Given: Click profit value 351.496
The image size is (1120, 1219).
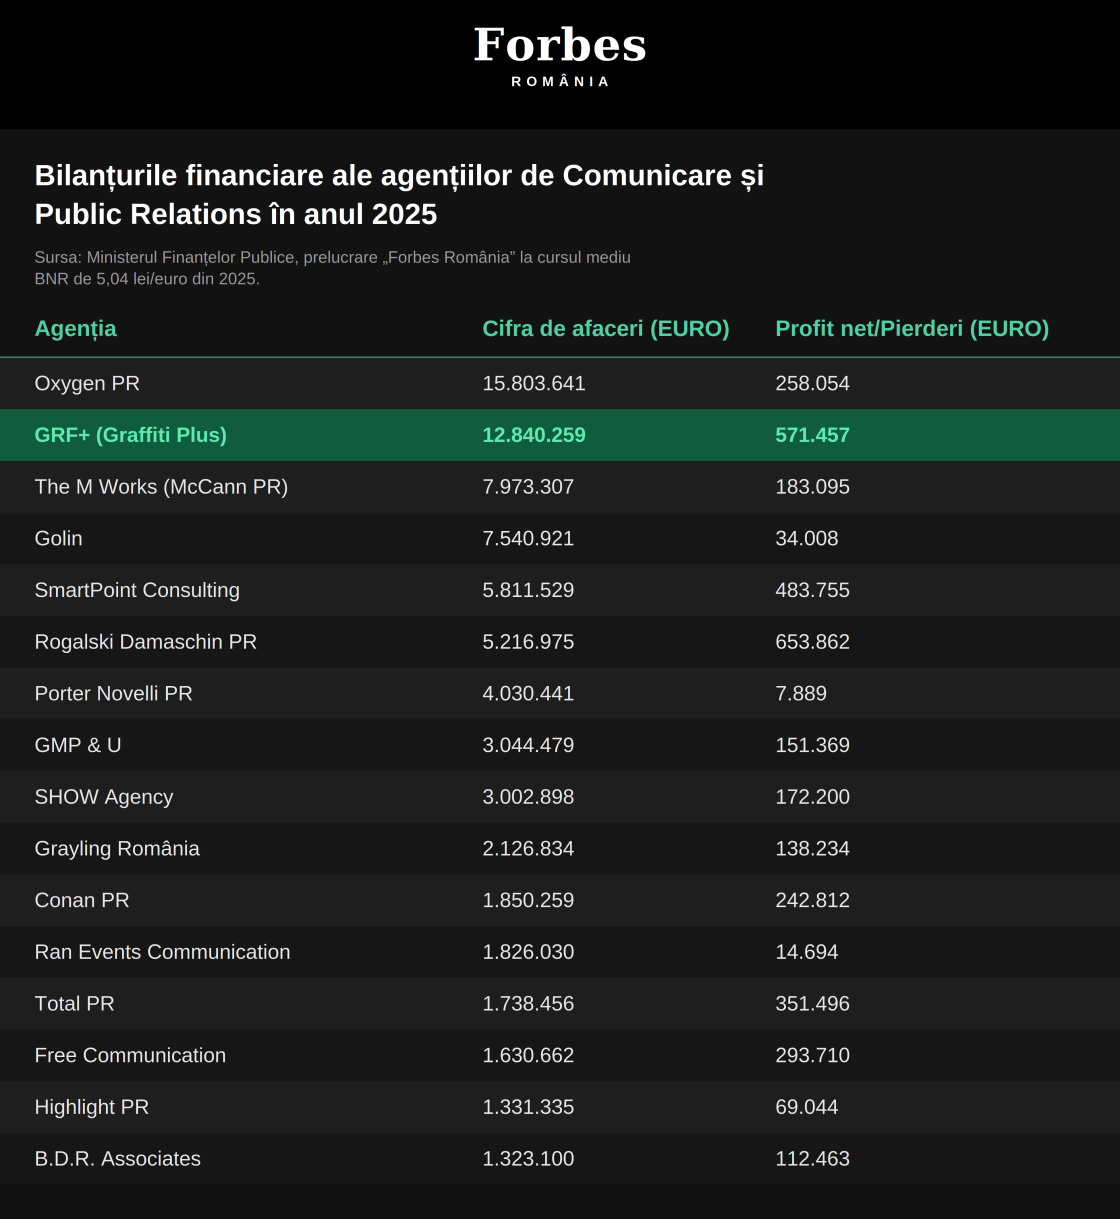Looking at the screenshot, I should 812,1004.
